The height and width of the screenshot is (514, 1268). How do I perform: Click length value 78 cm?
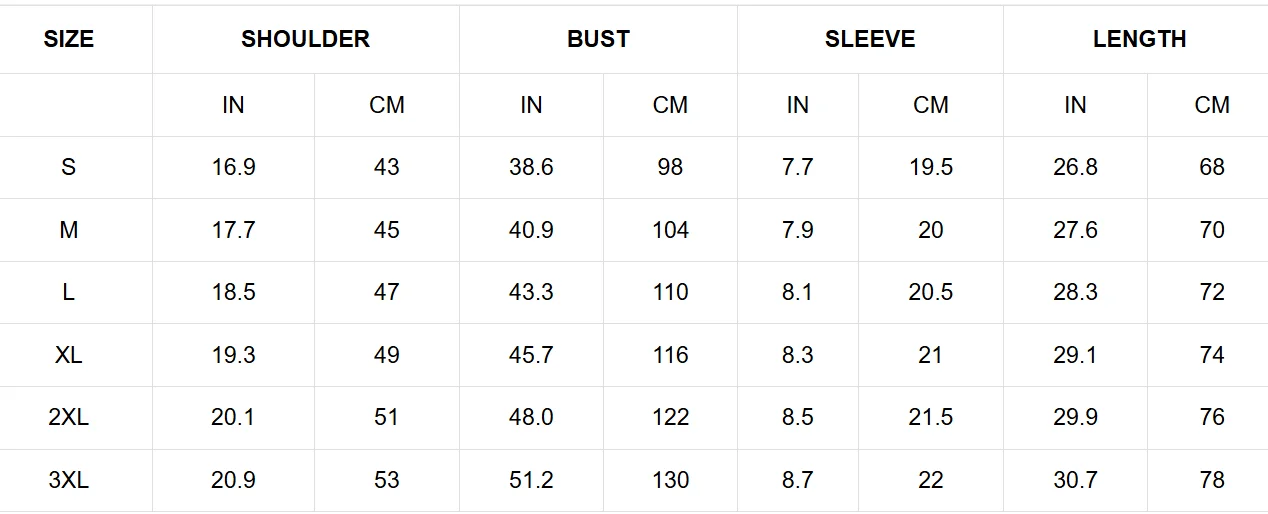(1212, 480)
